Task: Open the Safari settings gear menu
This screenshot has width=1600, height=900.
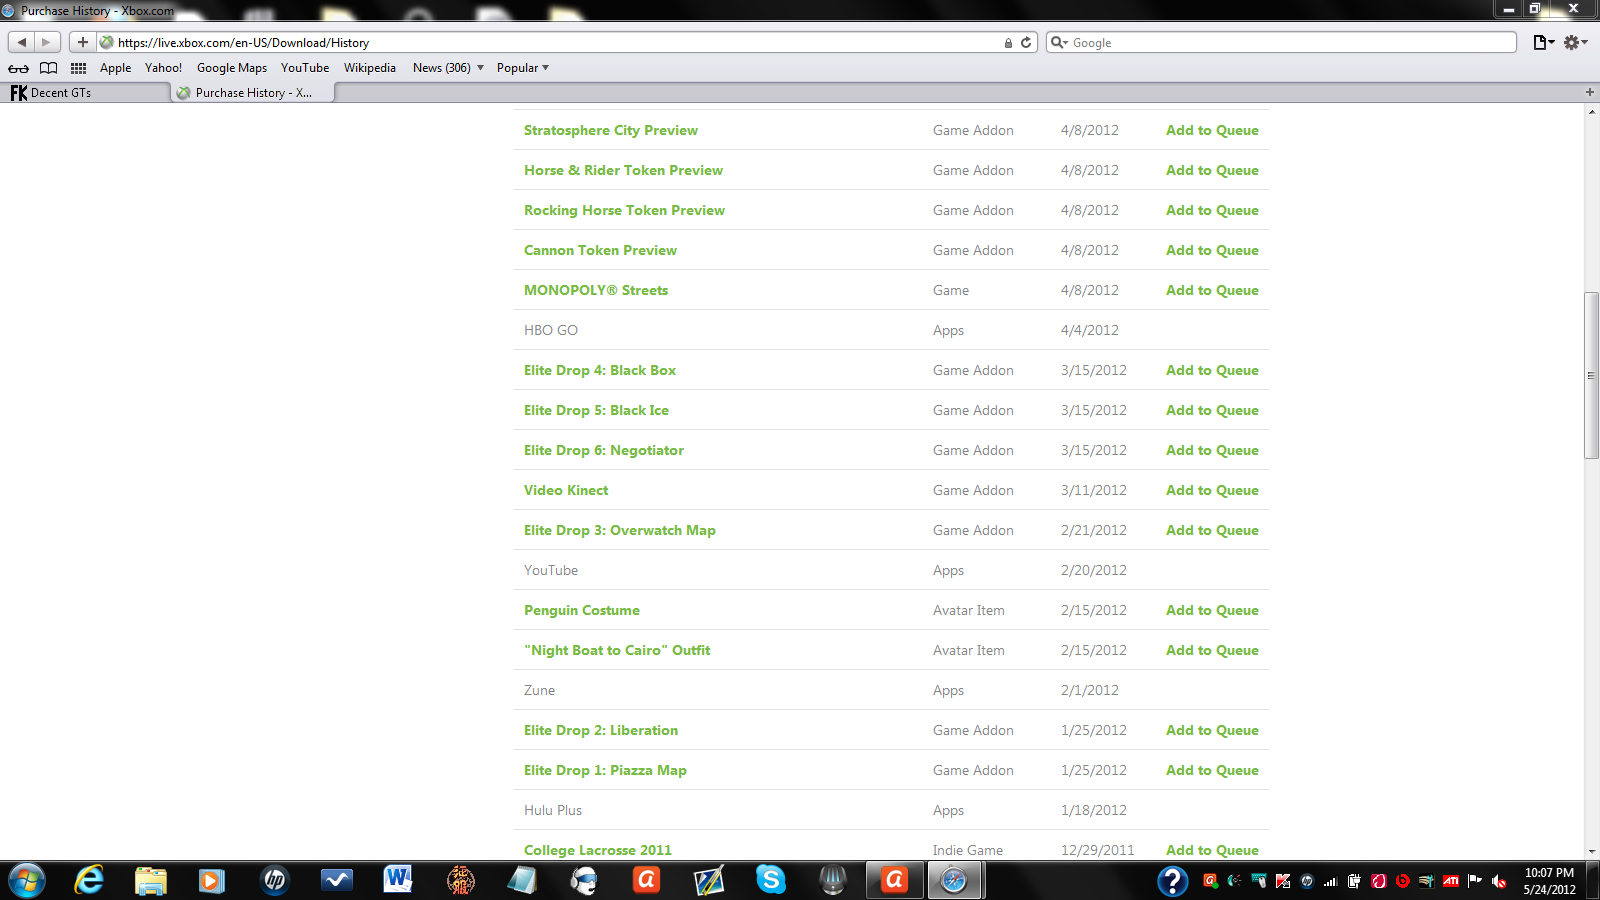Action: coord(1575,42)
